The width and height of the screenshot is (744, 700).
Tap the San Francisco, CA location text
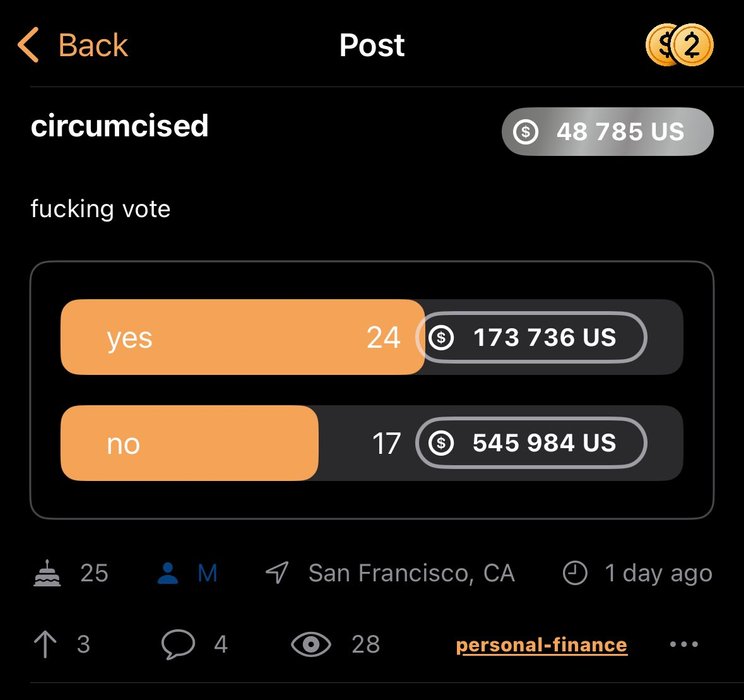tap(411, 573)
